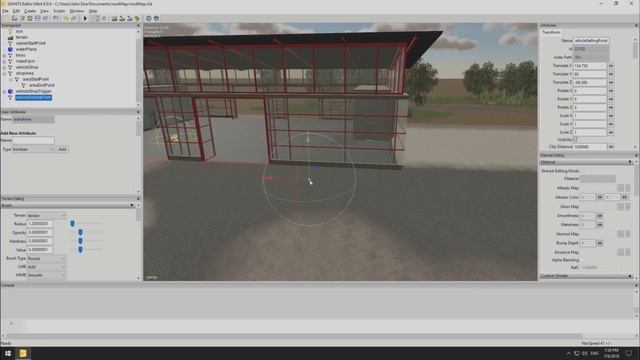Click the light bulb icon next to sun

[11, 31]
